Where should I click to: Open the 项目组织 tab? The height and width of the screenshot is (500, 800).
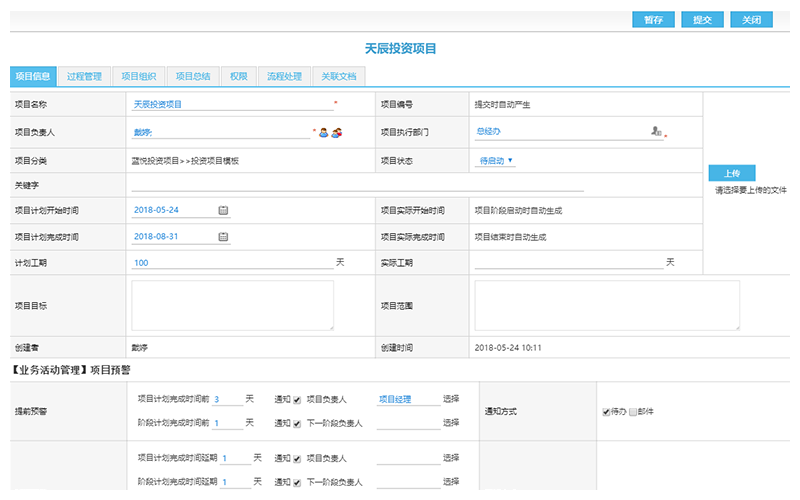(x=138, y=76)
